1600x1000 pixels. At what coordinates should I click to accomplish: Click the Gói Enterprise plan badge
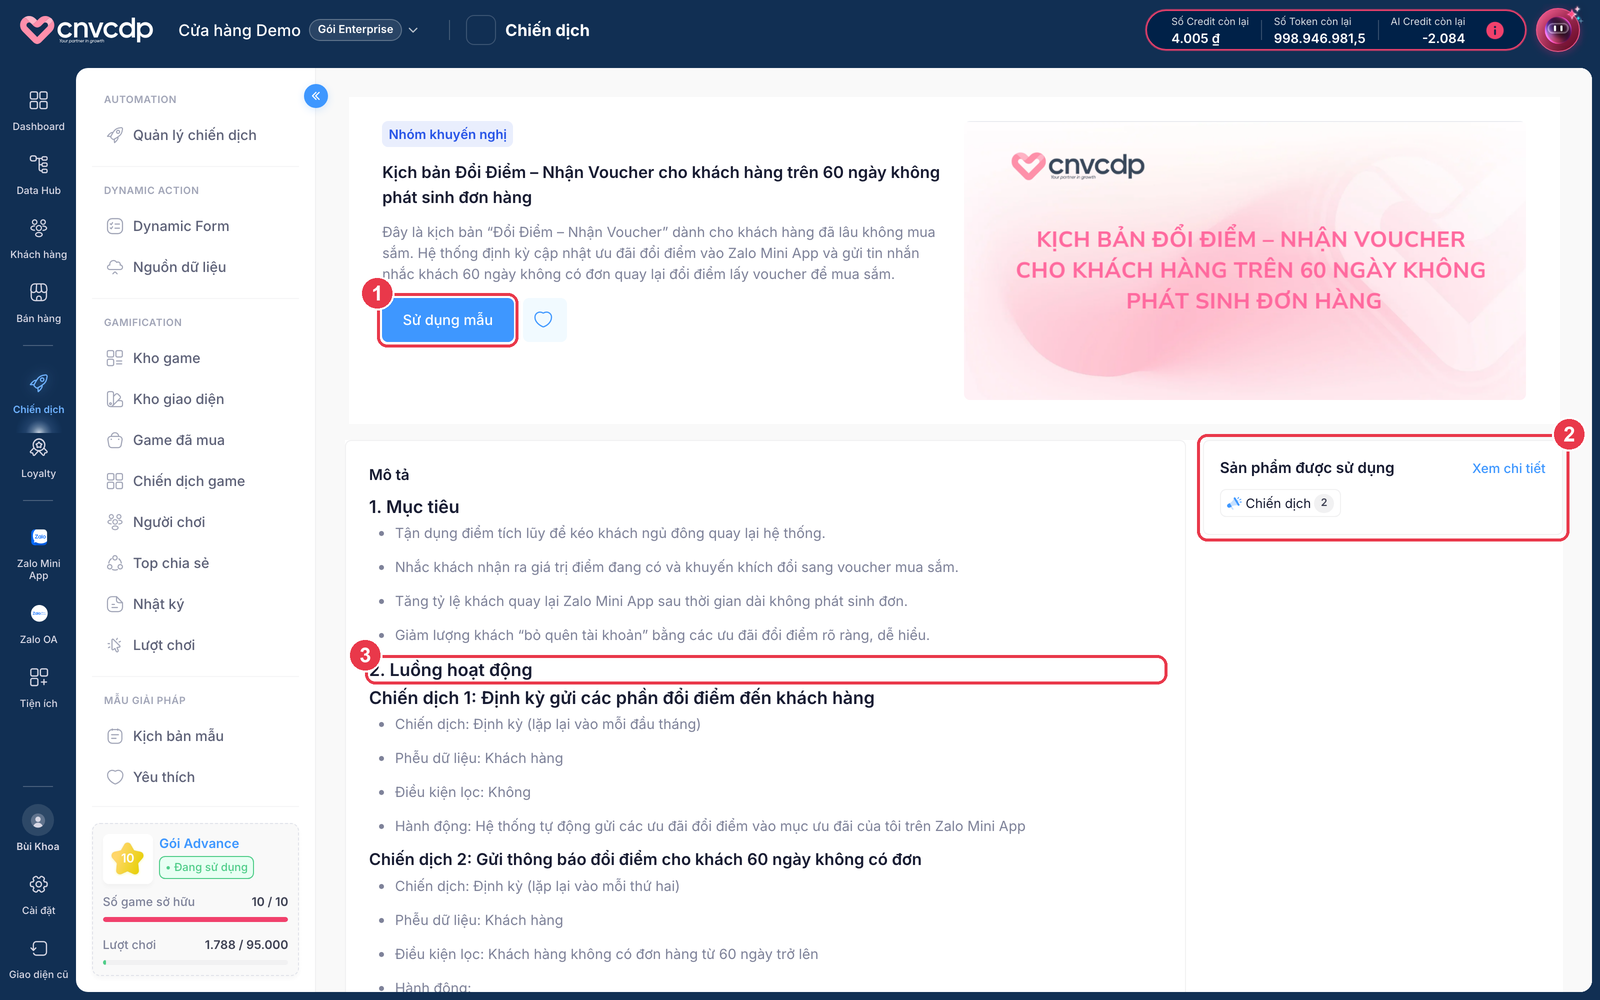click(355, 30)
